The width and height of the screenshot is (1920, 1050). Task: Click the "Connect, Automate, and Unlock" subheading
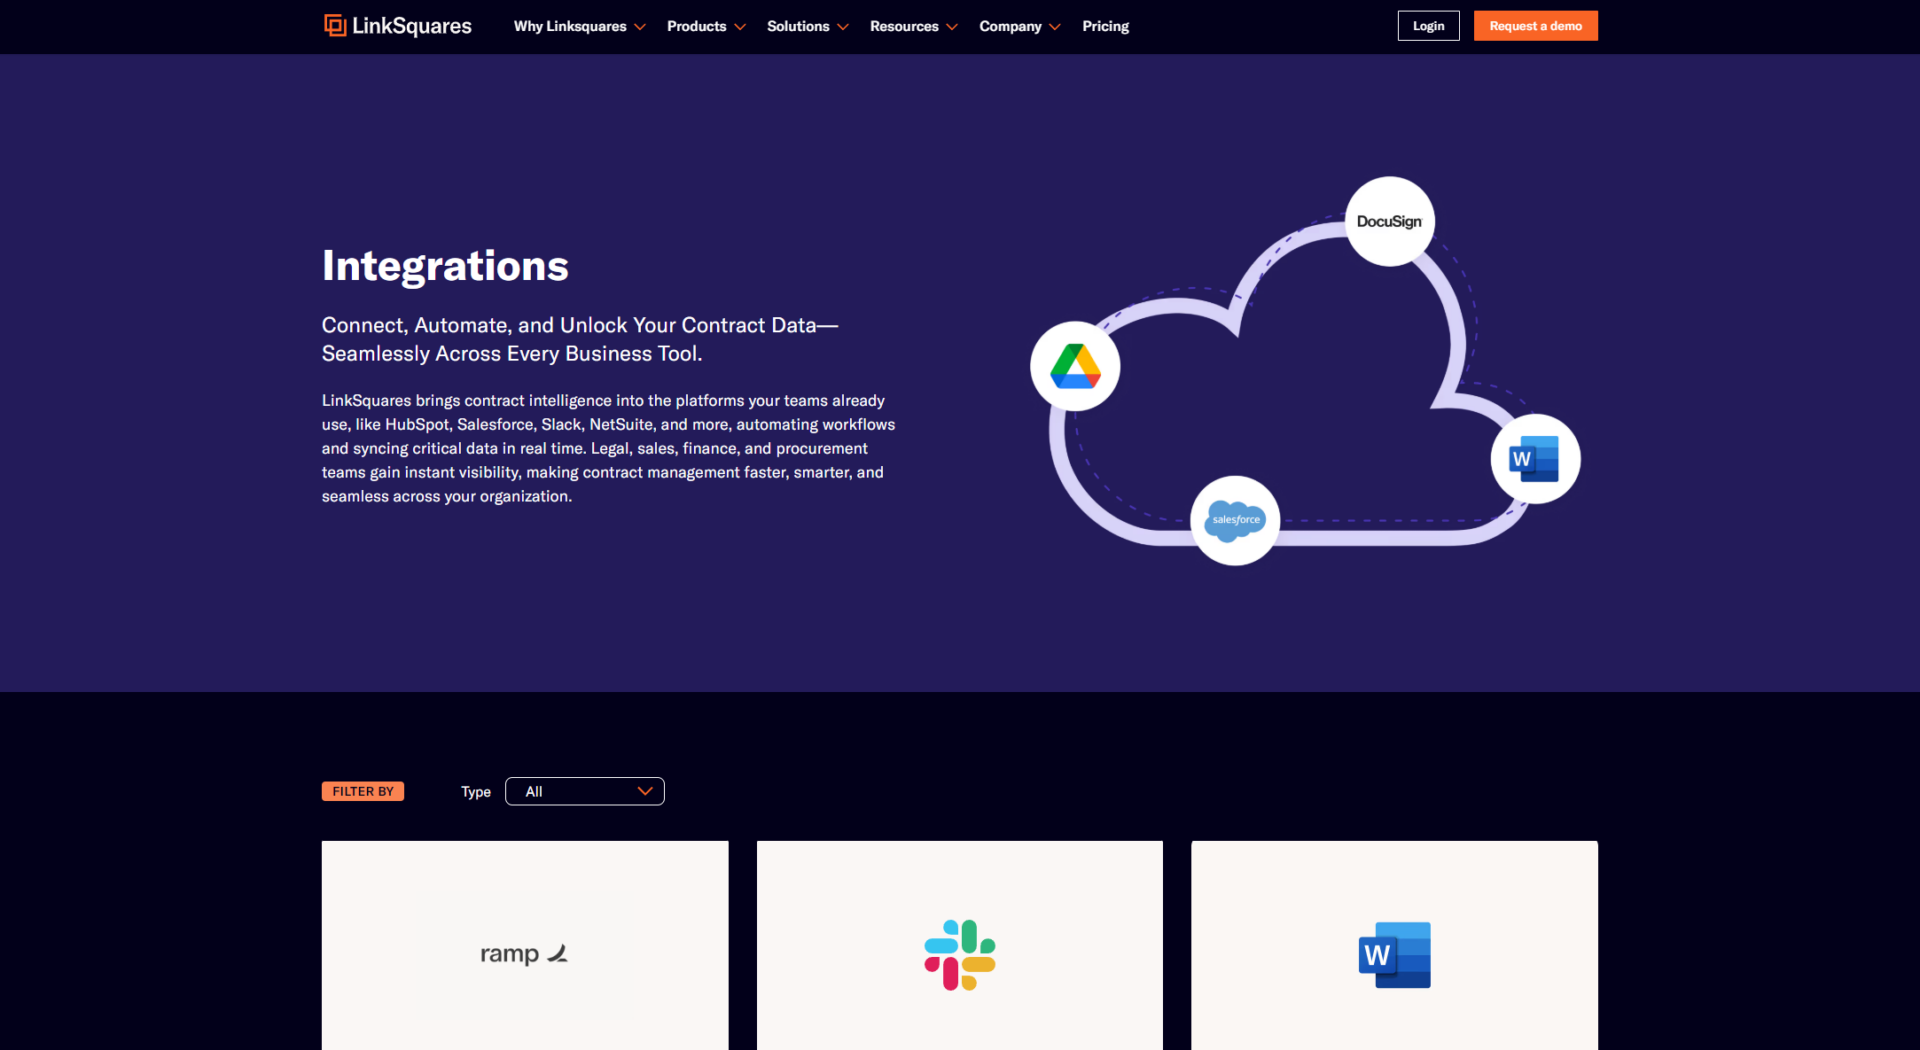[x=580, y=339]
